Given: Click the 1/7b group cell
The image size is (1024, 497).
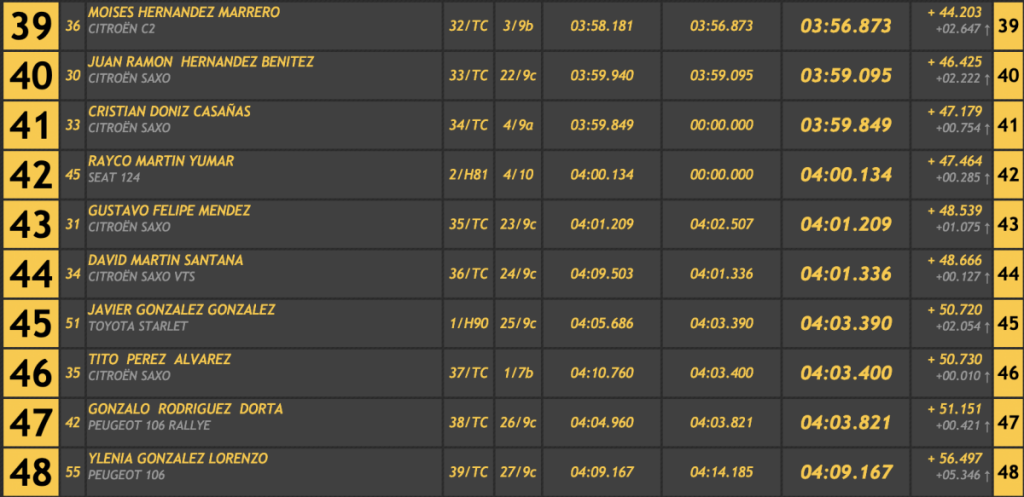Looking at the screenshot, I should [x=519, y=373].
